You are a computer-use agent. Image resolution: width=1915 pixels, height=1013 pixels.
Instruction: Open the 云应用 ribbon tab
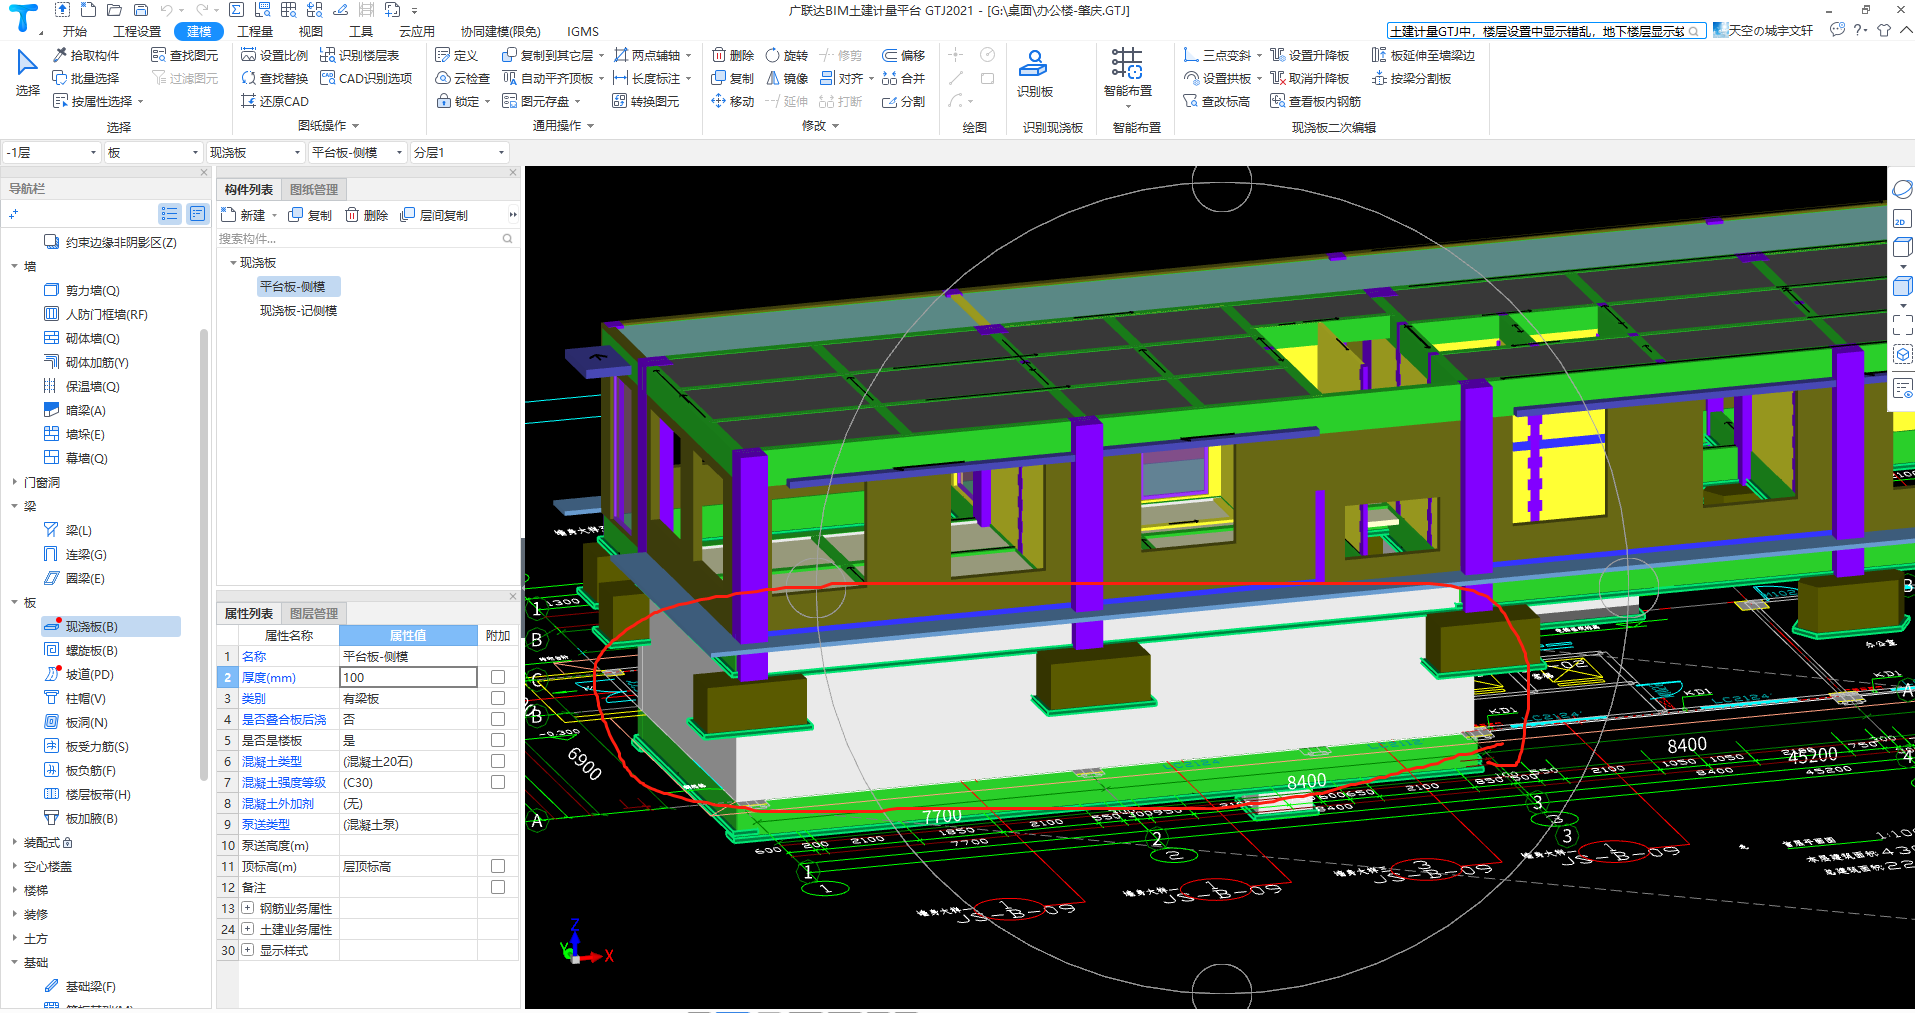tap(417, 31)
